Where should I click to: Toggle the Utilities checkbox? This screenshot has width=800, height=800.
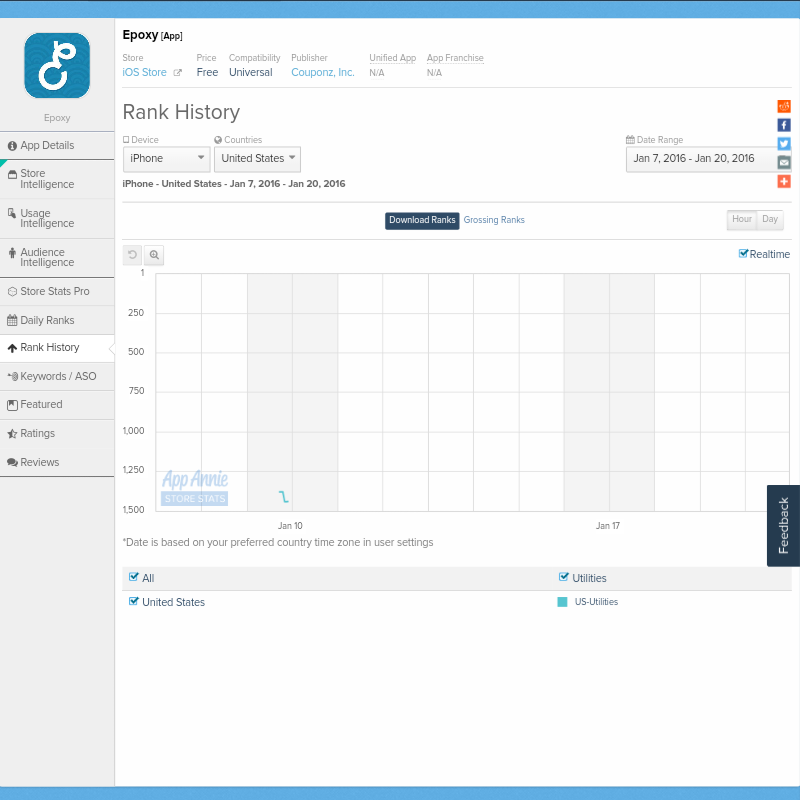(x=563, y=577)
